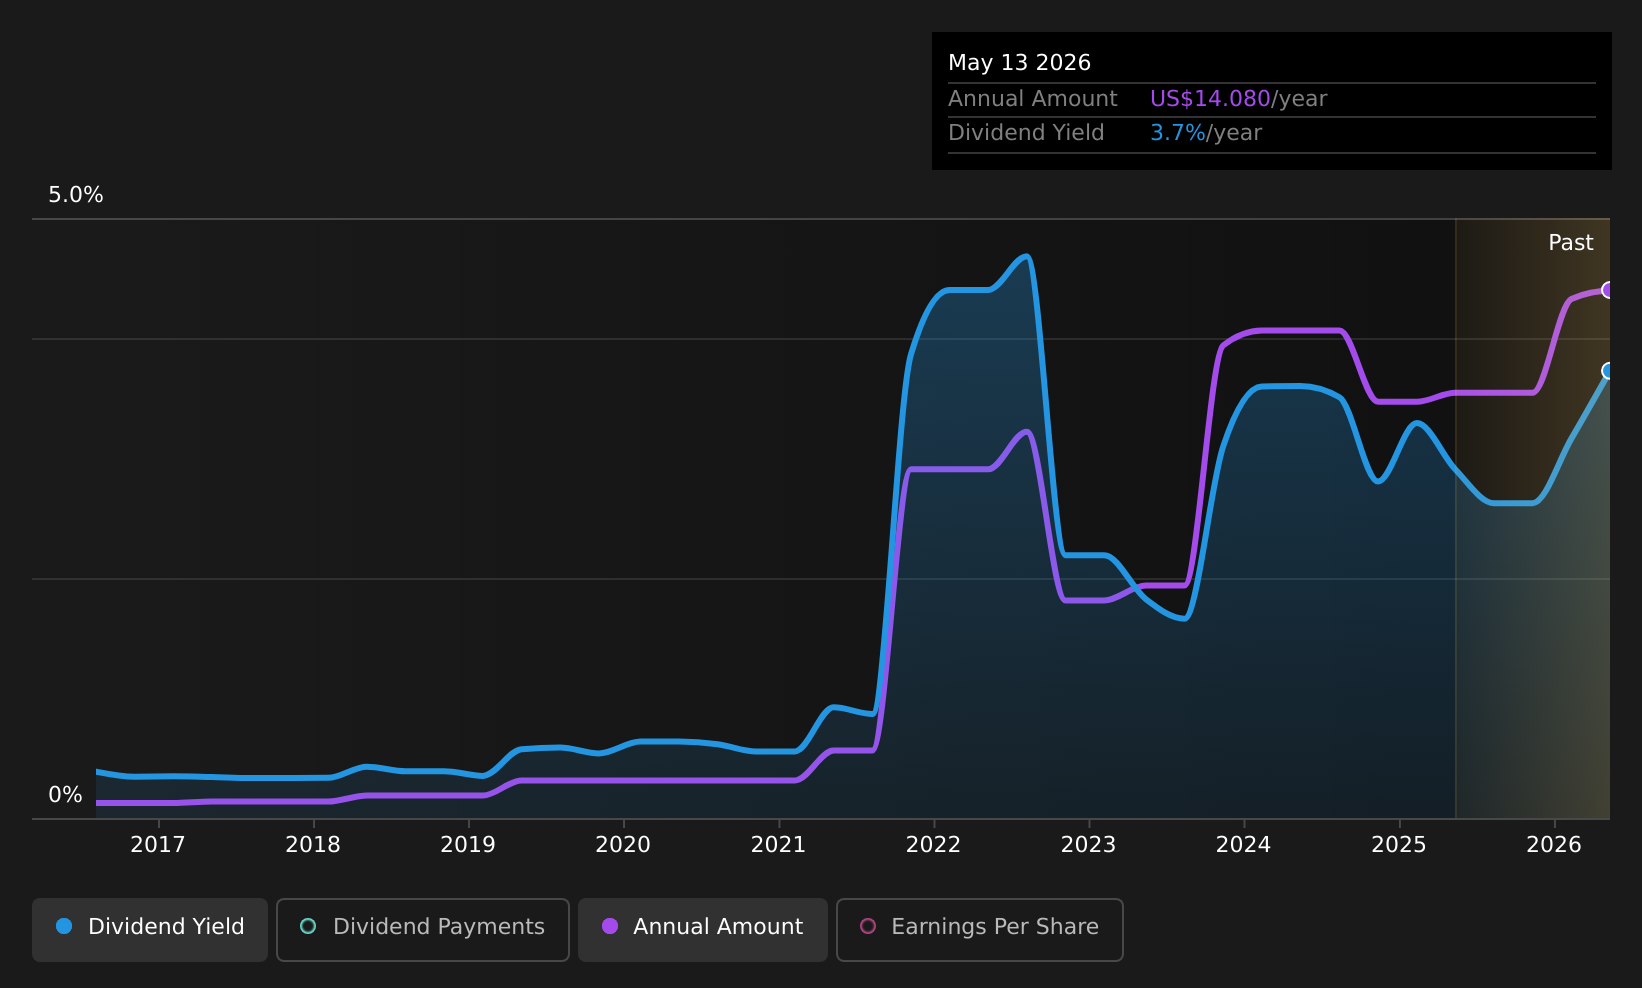Viewport: 1642px width, 988px height.
Task: Click the May 13 2026 tooltip date
Action: tap(1019, 63)
